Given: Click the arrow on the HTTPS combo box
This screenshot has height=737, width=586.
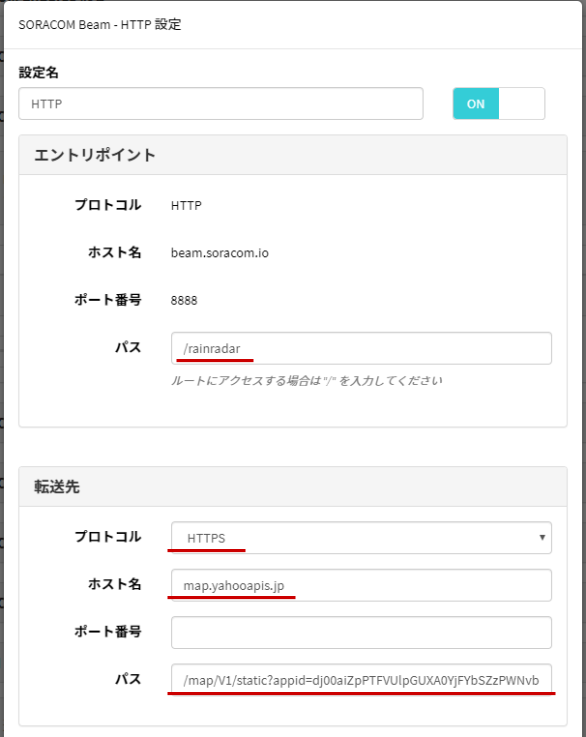Looking at the screenshot, I should (542, 537).
